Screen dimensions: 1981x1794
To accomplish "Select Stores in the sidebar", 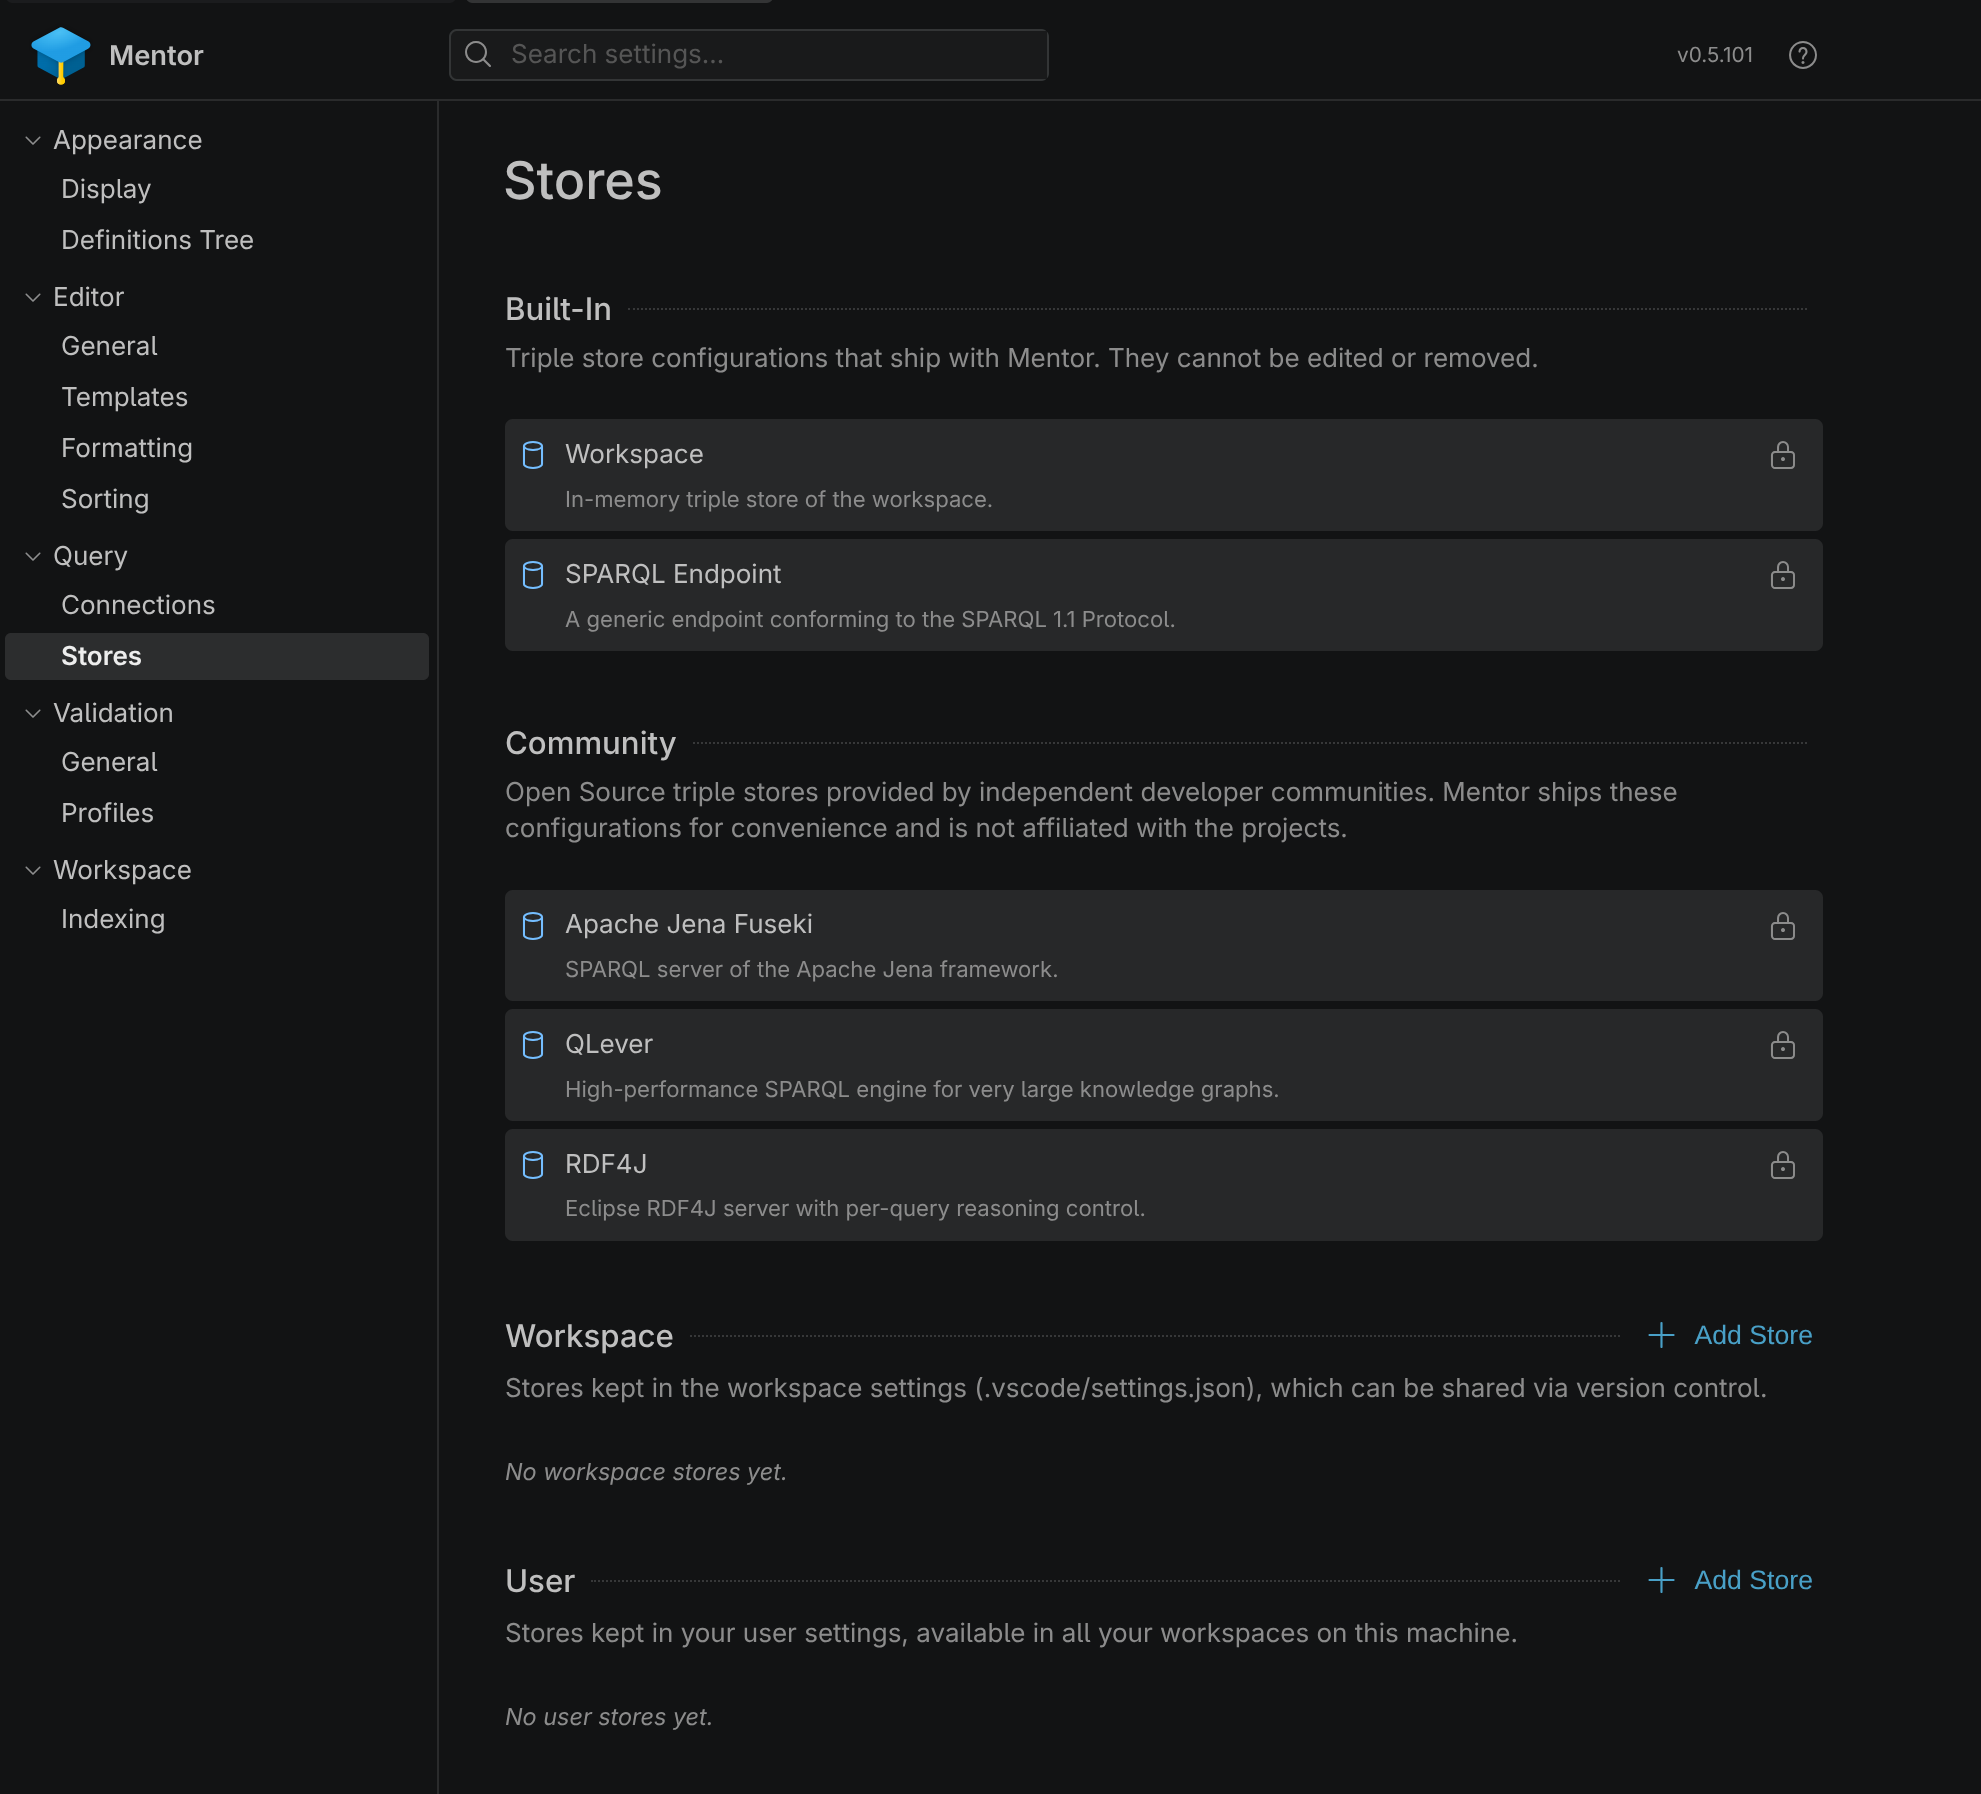I will 217,656.
